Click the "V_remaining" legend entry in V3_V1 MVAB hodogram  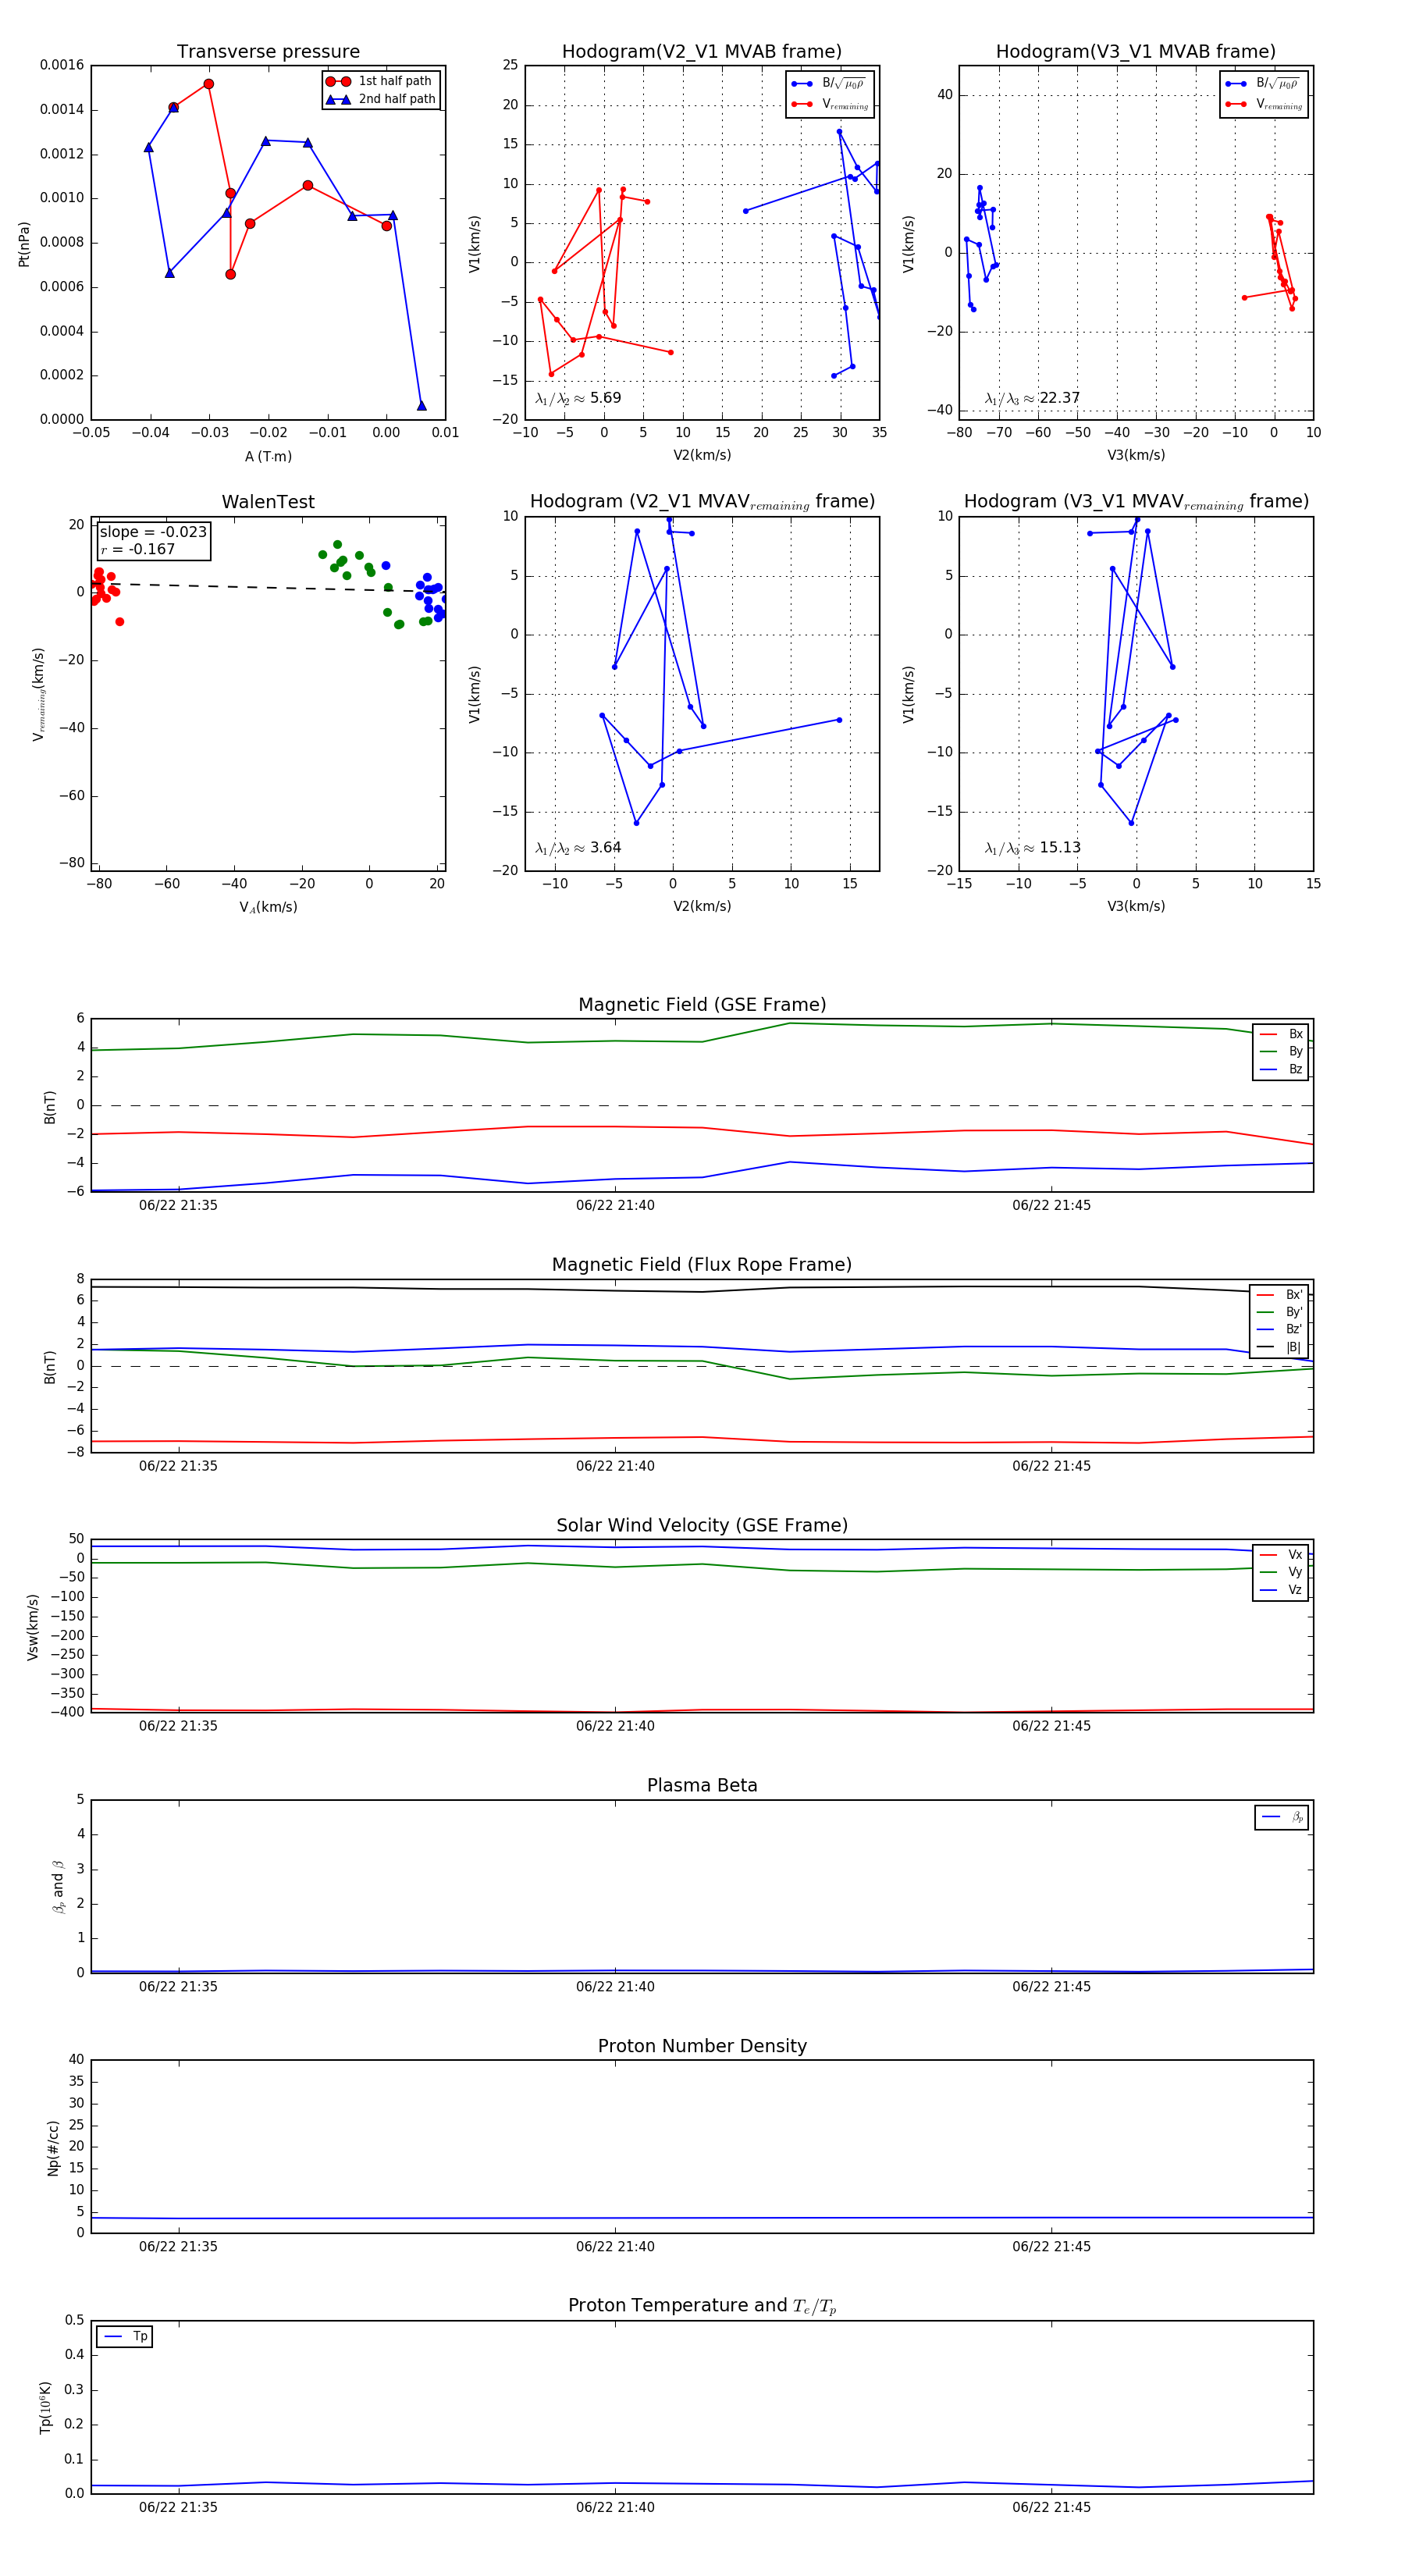tap(1264, 104)
